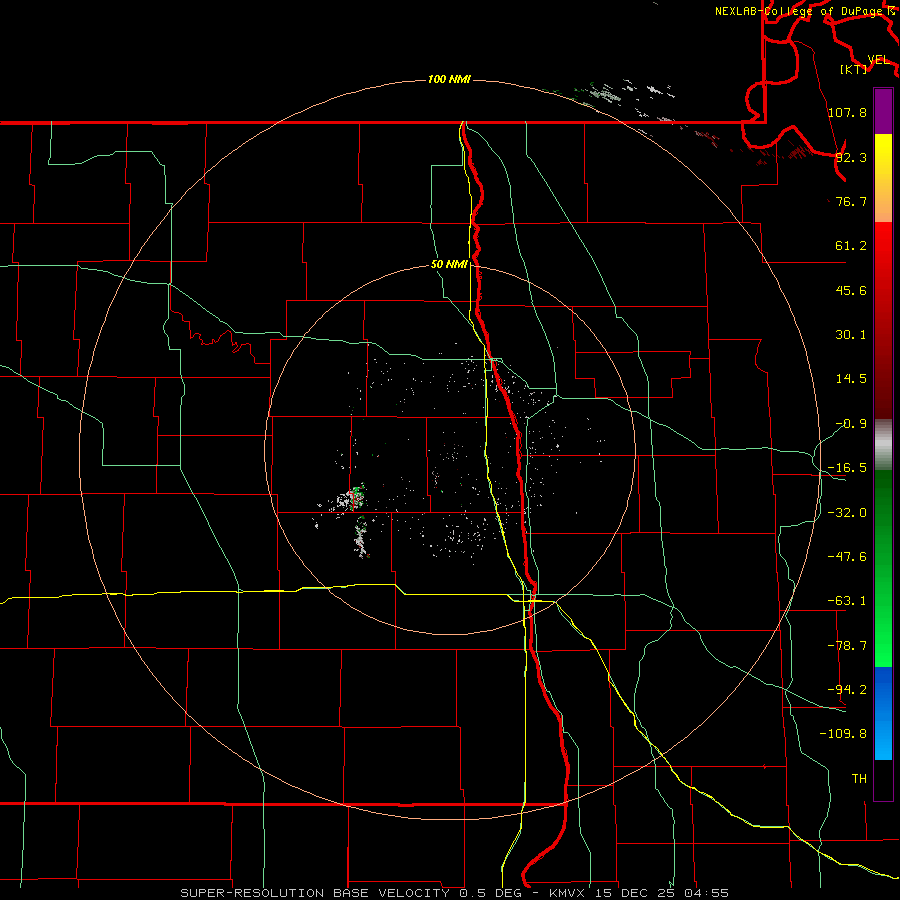Click the TH legend label
900x900 pixels.
(x=859, y=779)
